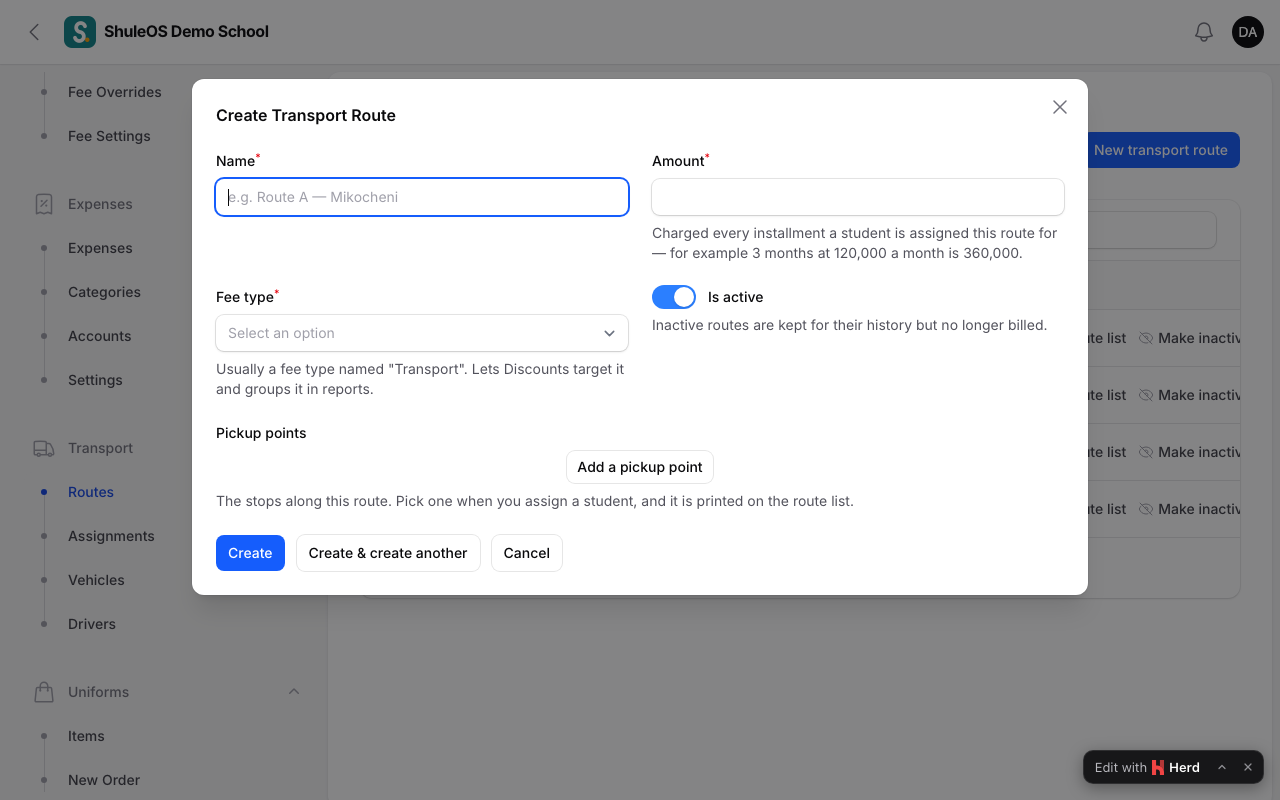Image resolution: width=1280 pixels, height=800 pixels.
Task: Open New Order in the sidebar
Action: tap(104, 780)
